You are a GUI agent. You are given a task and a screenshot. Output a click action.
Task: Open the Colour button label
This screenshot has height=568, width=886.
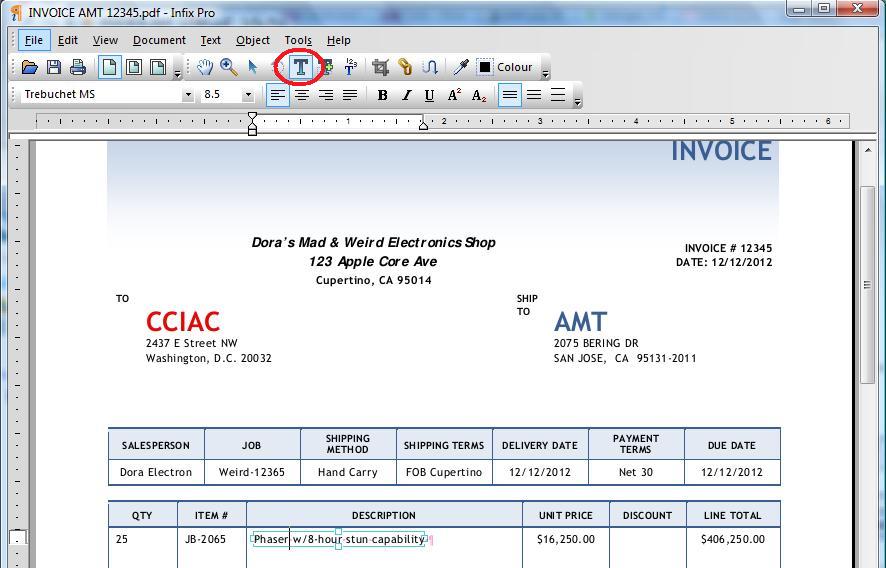pyautogui.click(x=515, y=67)
